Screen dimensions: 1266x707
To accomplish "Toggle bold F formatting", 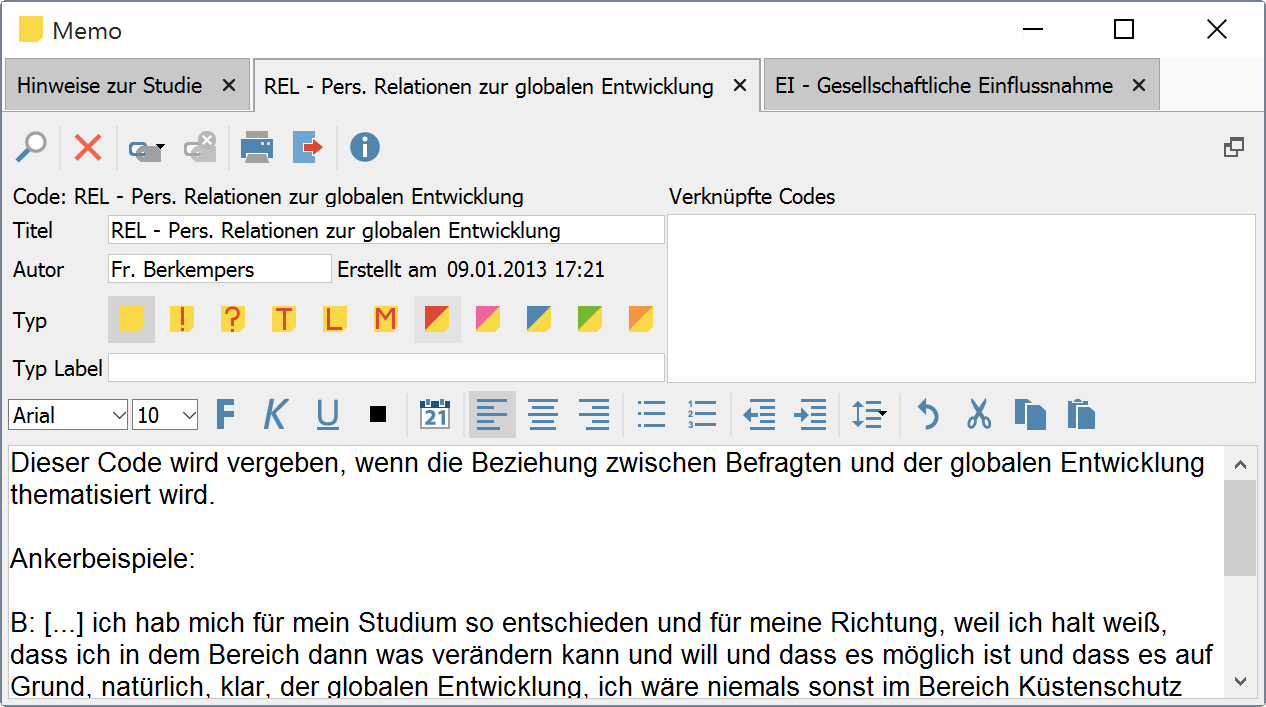I will tap(226, 414).
